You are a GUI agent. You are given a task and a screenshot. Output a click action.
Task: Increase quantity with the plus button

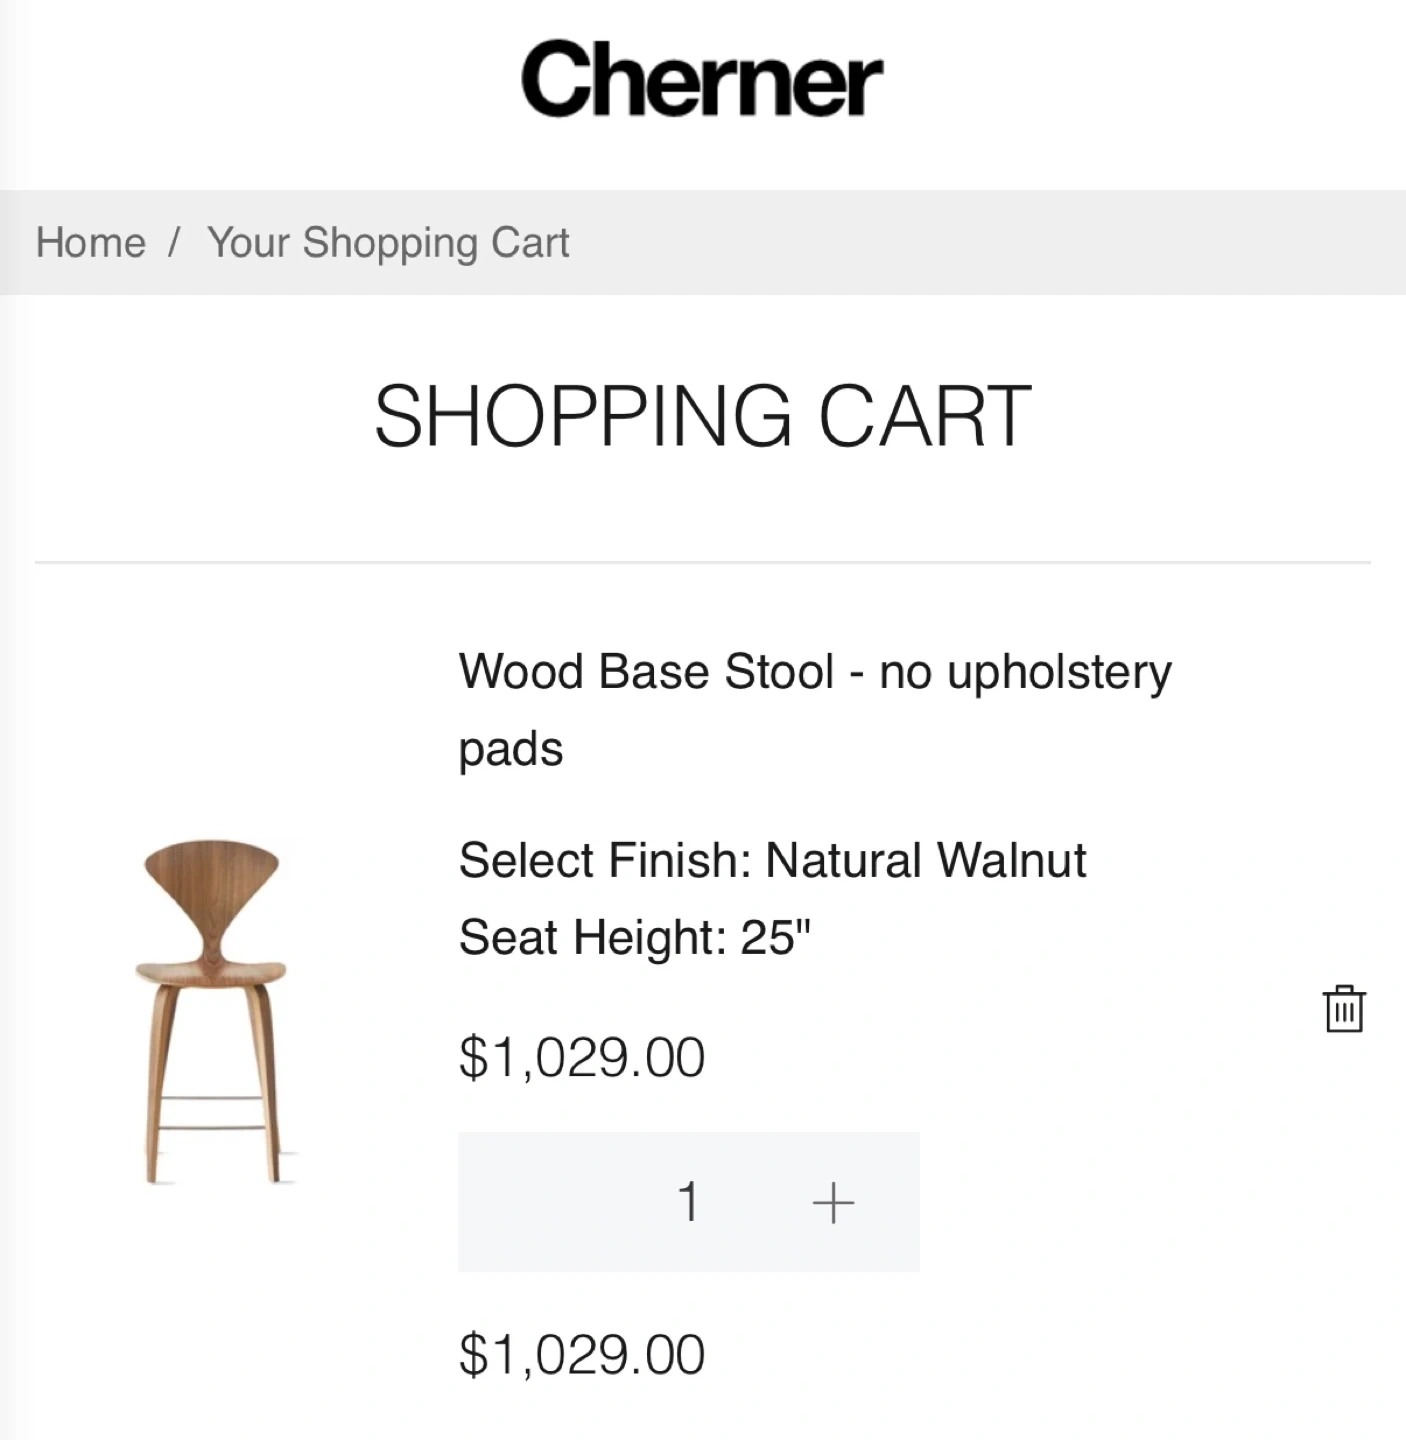[x=833, y=1202]
